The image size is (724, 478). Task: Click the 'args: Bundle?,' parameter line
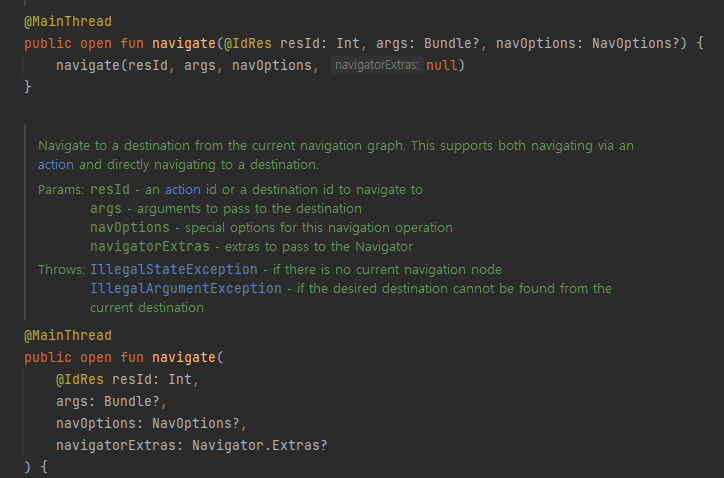click(x=111, y=402)
